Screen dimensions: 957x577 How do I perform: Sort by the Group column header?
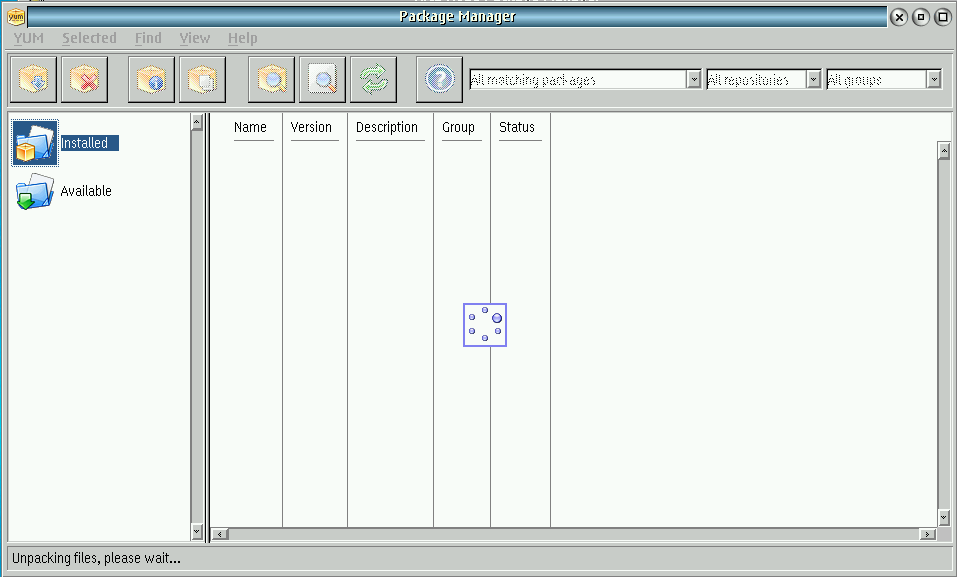coord(458,127)
